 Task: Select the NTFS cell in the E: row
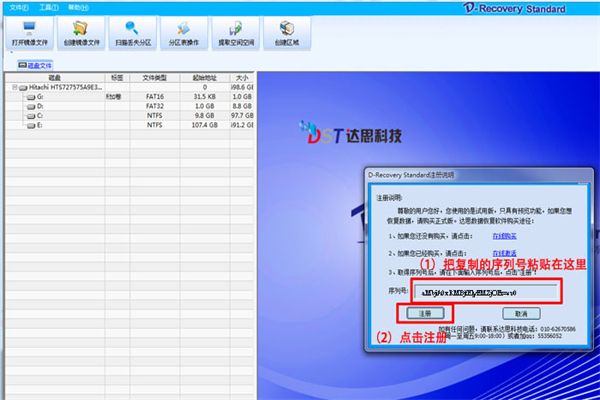click(x=155, y=125)
